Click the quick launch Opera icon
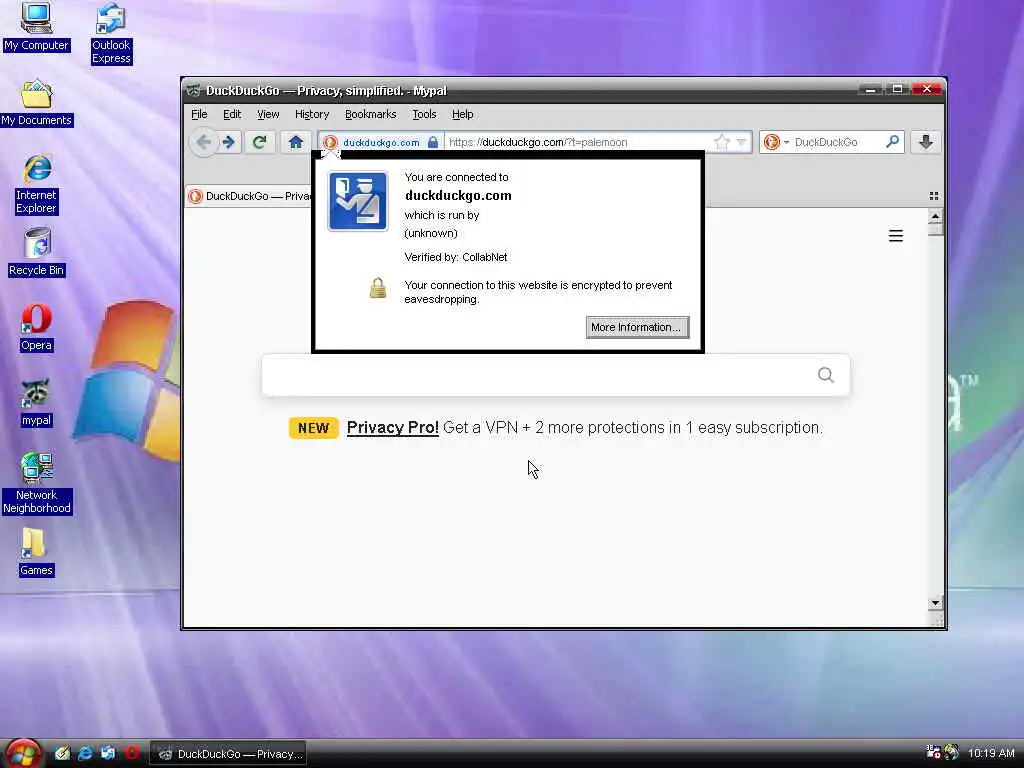This screenshot has height=768, width=1024. (x=132, y=752)
